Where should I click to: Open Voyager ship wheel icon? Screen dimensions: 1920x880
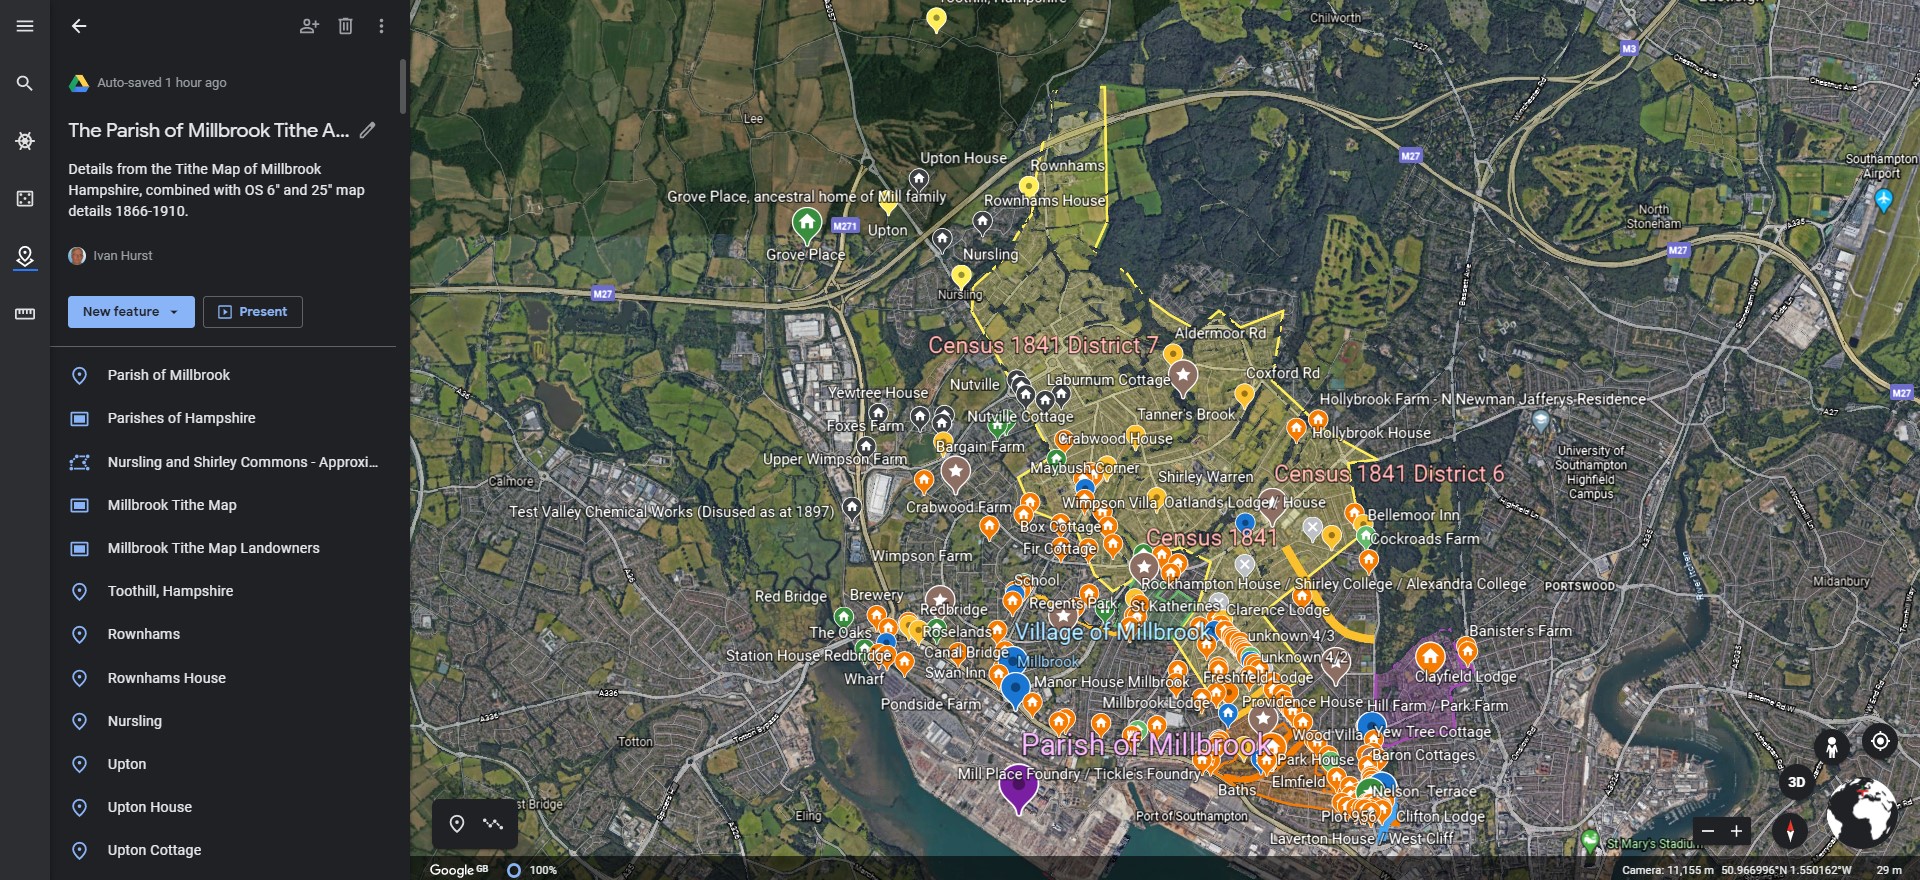coord(25,141)
